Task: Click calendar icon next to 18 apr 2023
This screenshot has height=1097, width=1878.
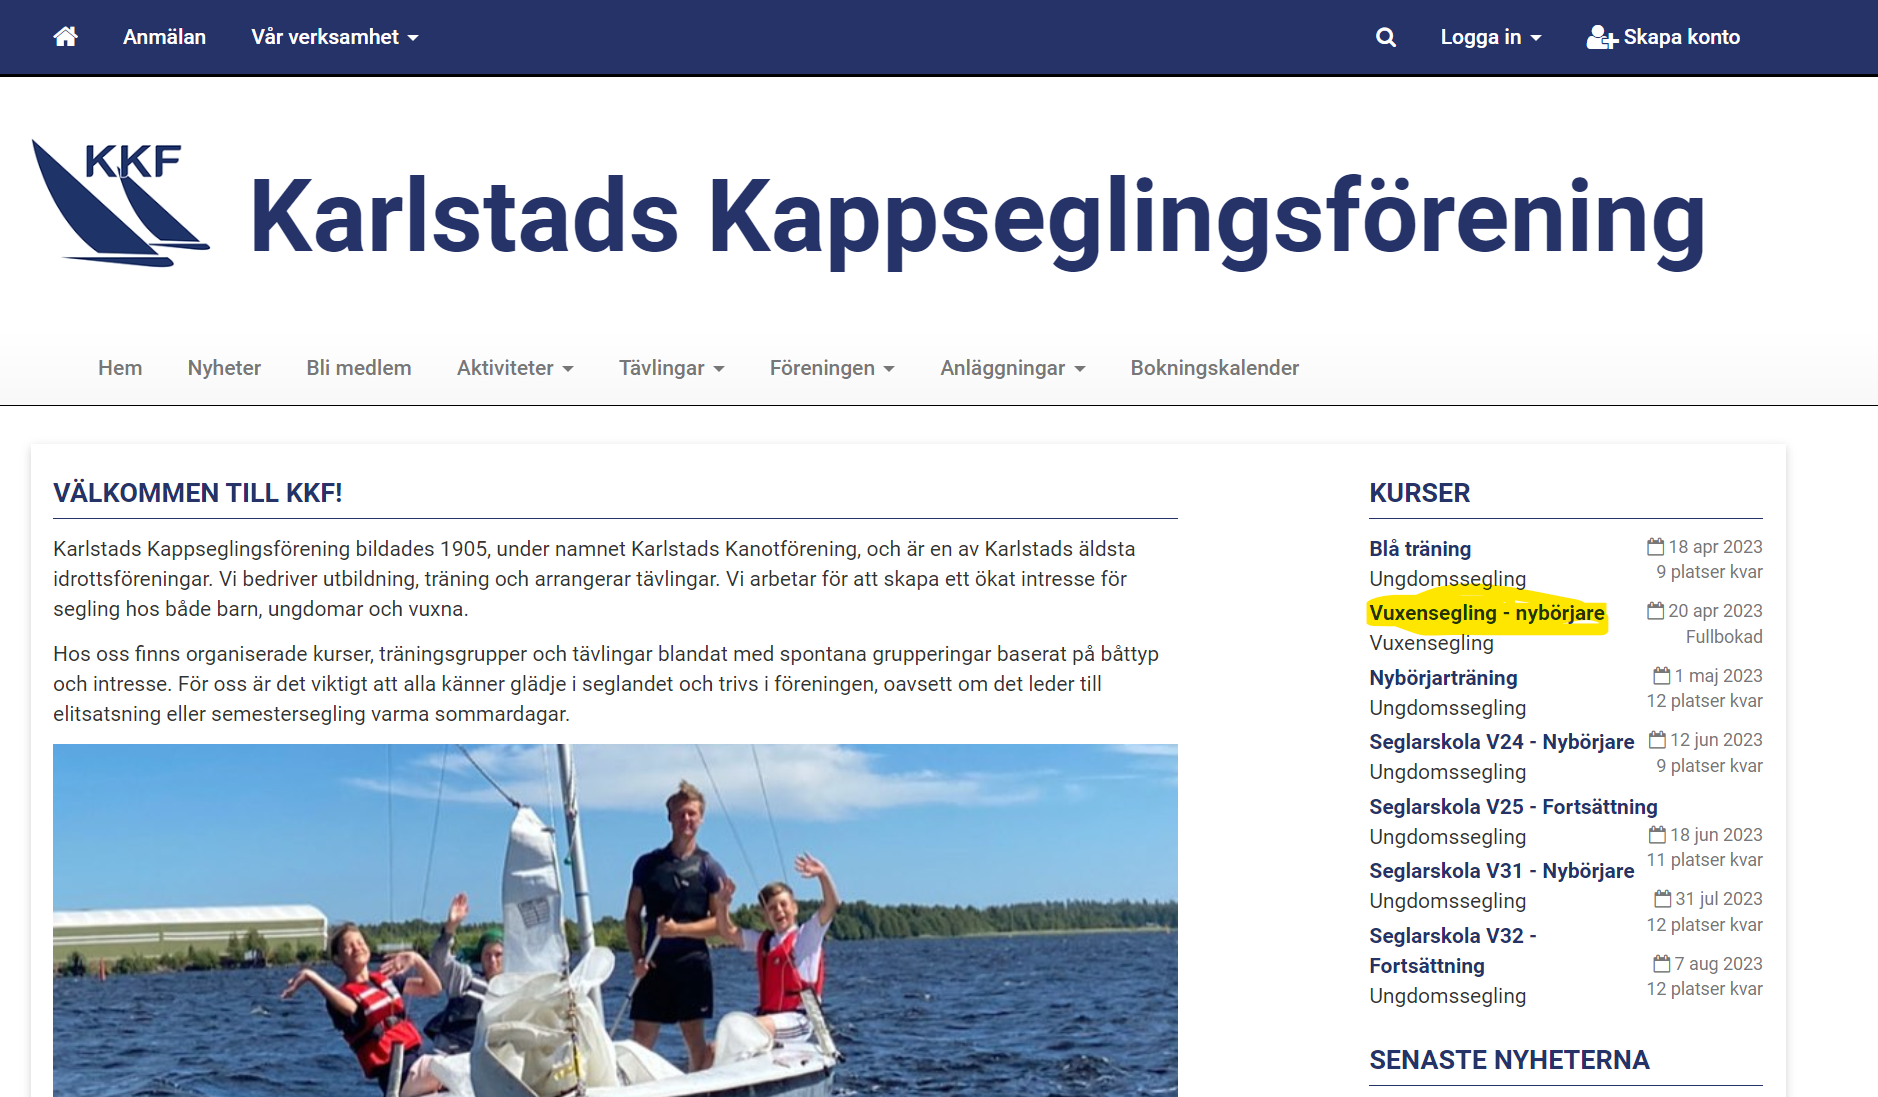Action: tap(1656, 546)
